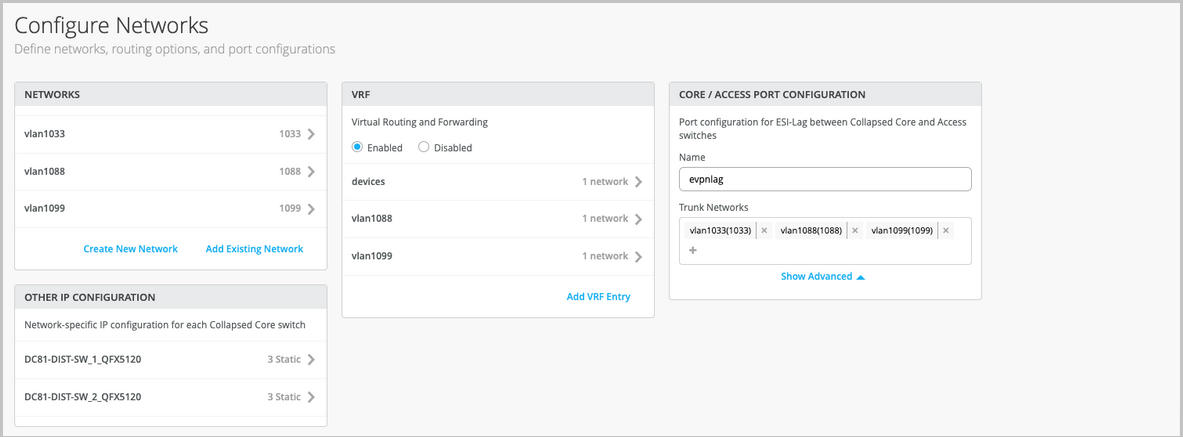Expand DC81-DIST-SW_1_QFX5120 IP configuration
Viewport: 1183px width, 437px height.
click(311, 360)
